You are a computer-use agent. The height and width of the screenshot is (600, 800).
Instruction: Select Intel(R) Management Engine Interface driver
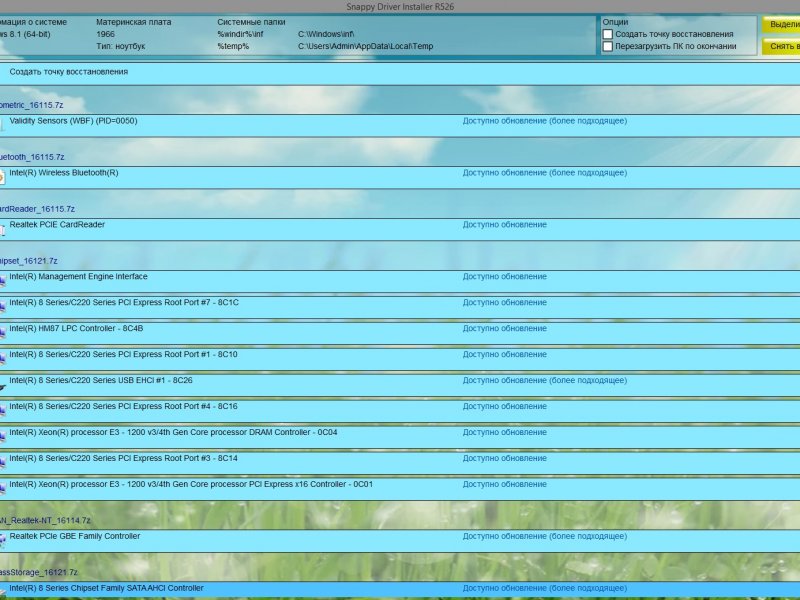coord(400,282)
